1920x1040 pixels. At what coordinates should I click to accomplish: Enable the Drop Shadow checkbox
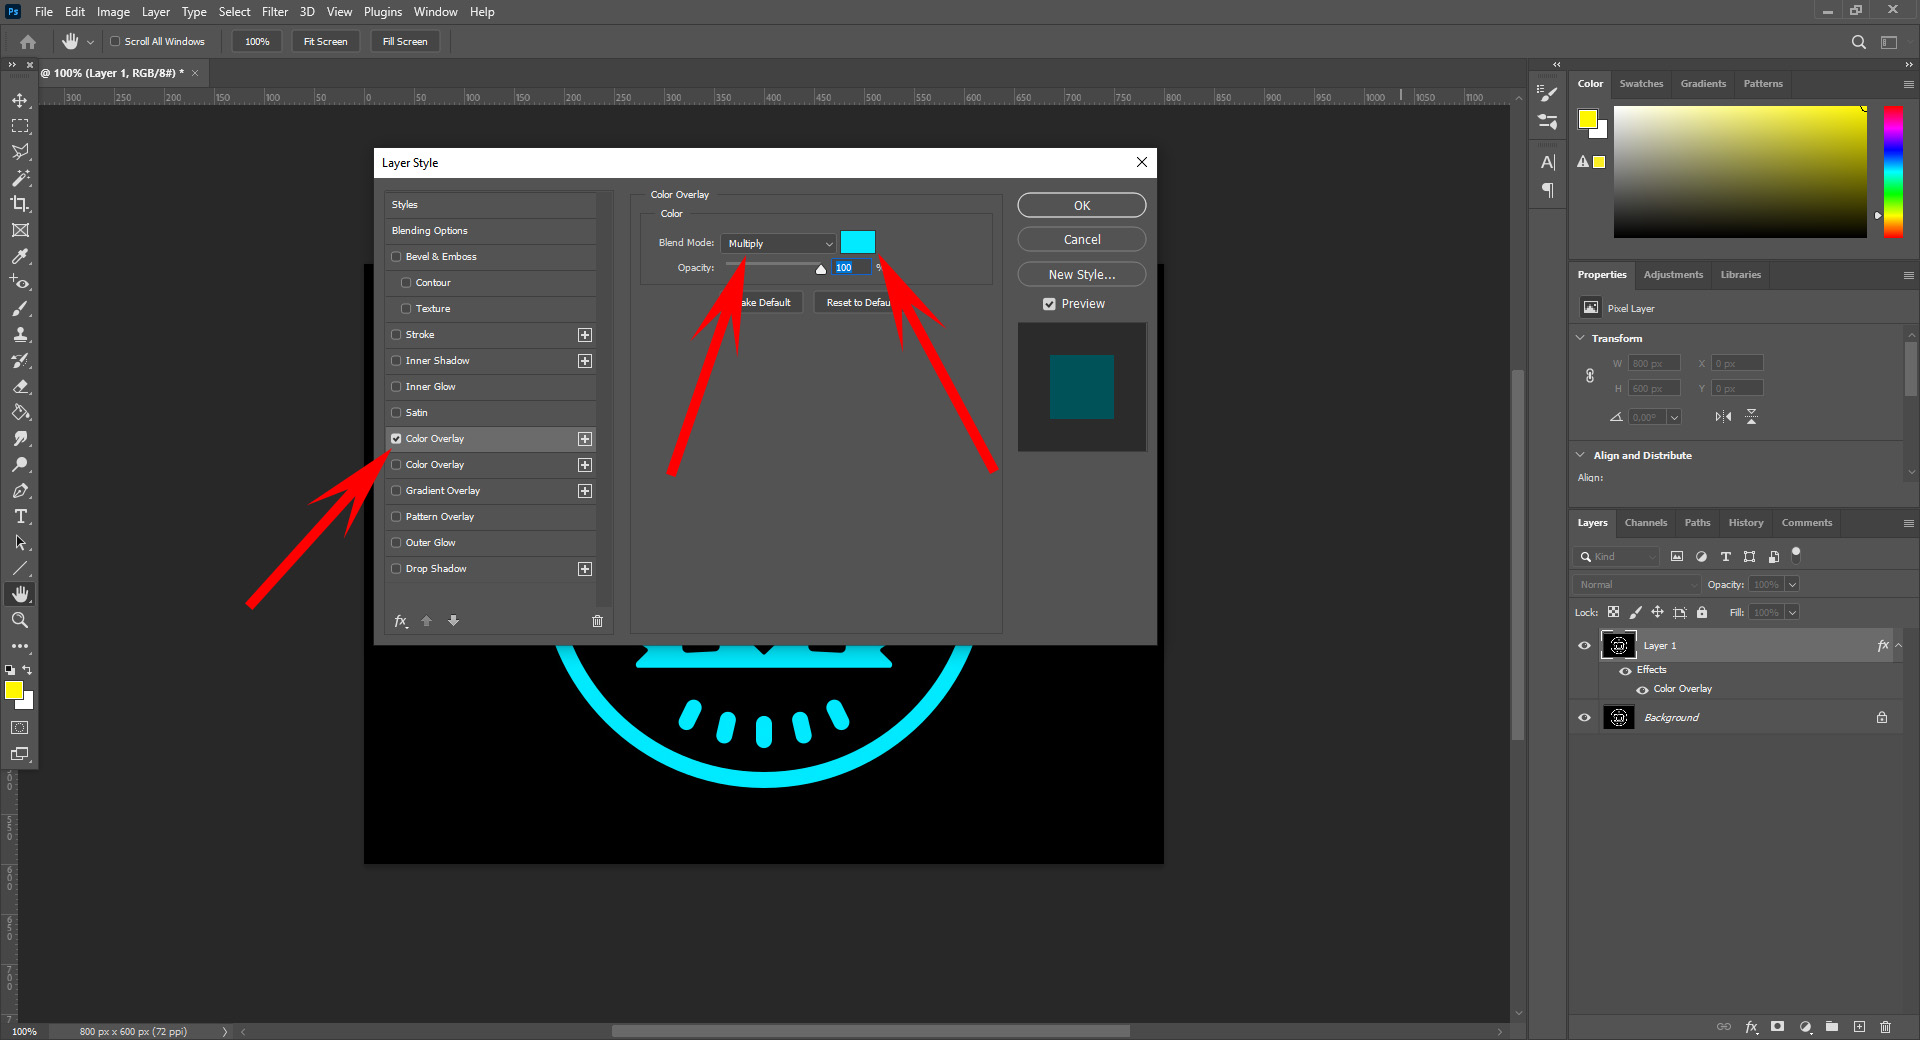(x=396, y=569)
